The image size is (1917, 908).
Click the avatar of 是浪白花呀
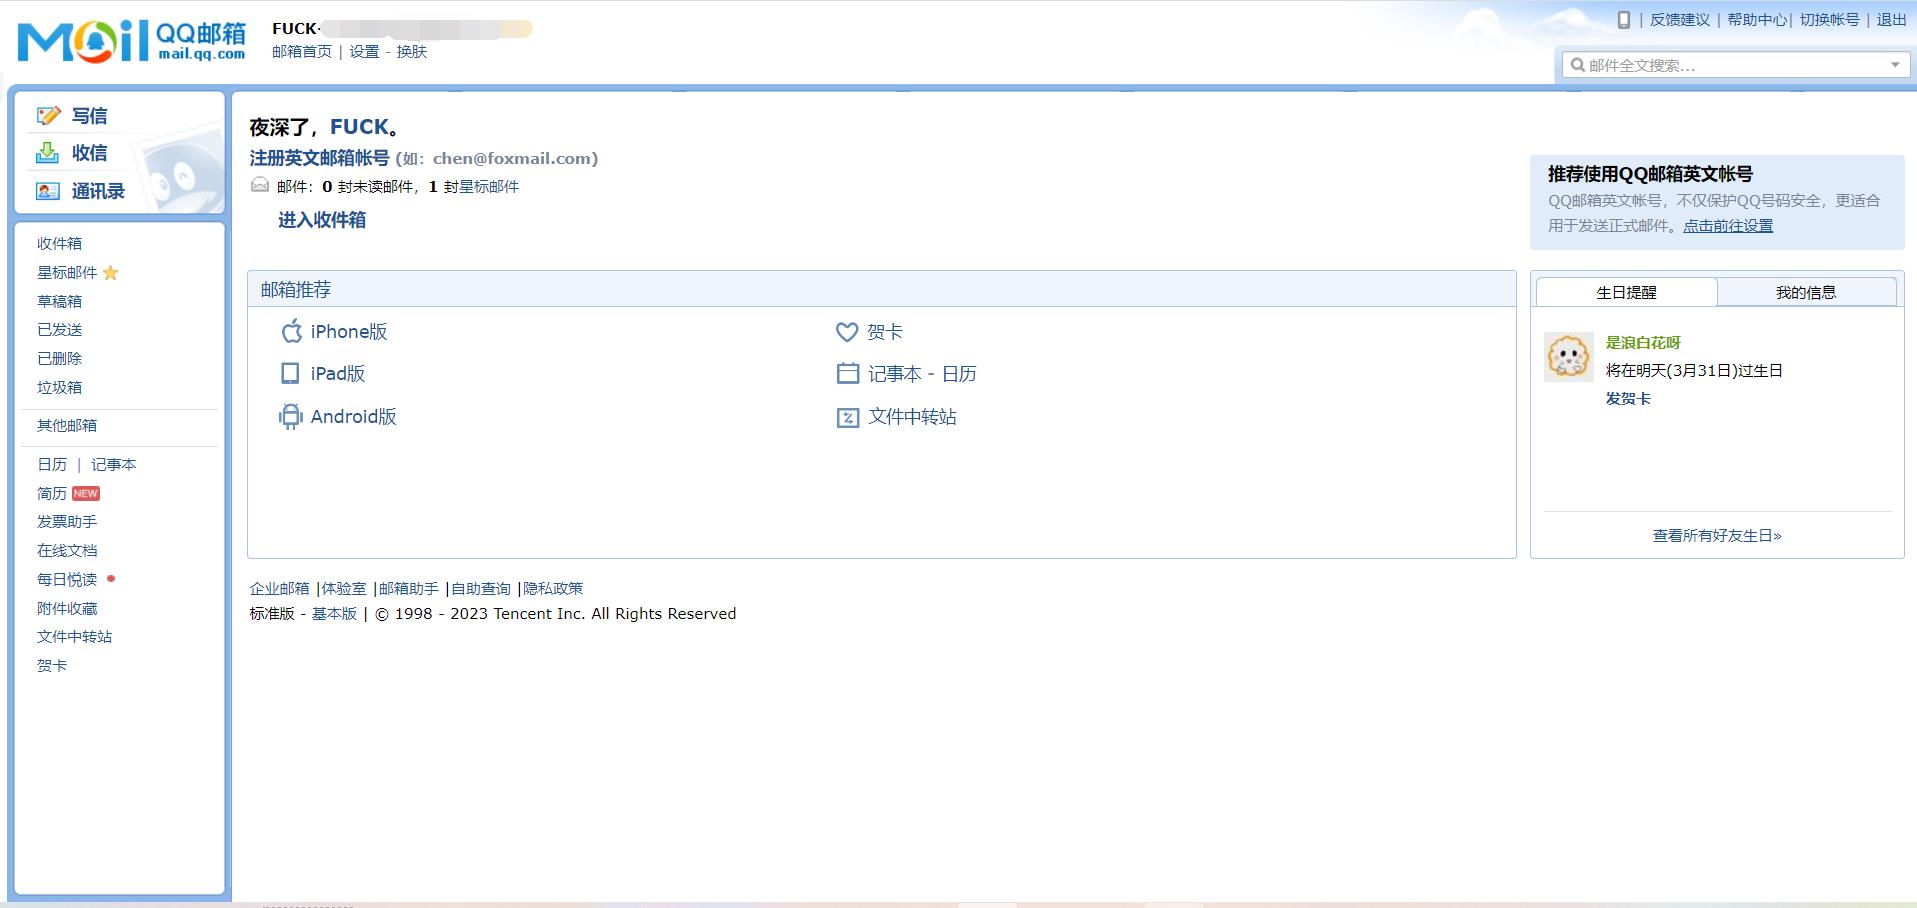tap(1569, 357)
